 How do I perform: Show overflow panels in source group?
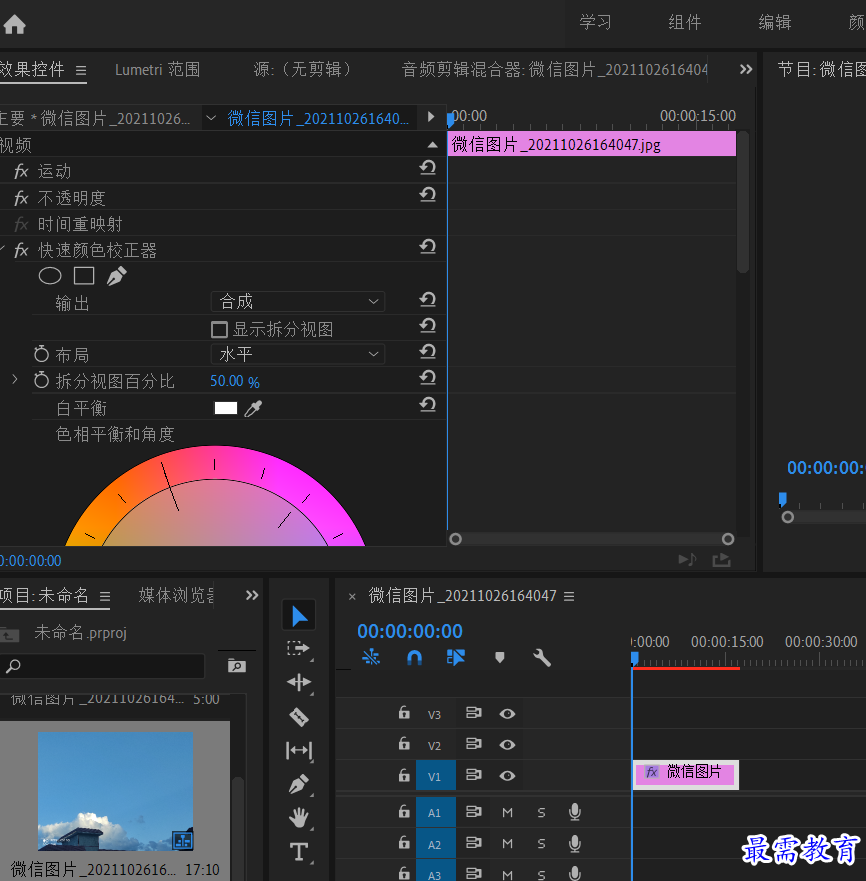click(x=746, y=69)
